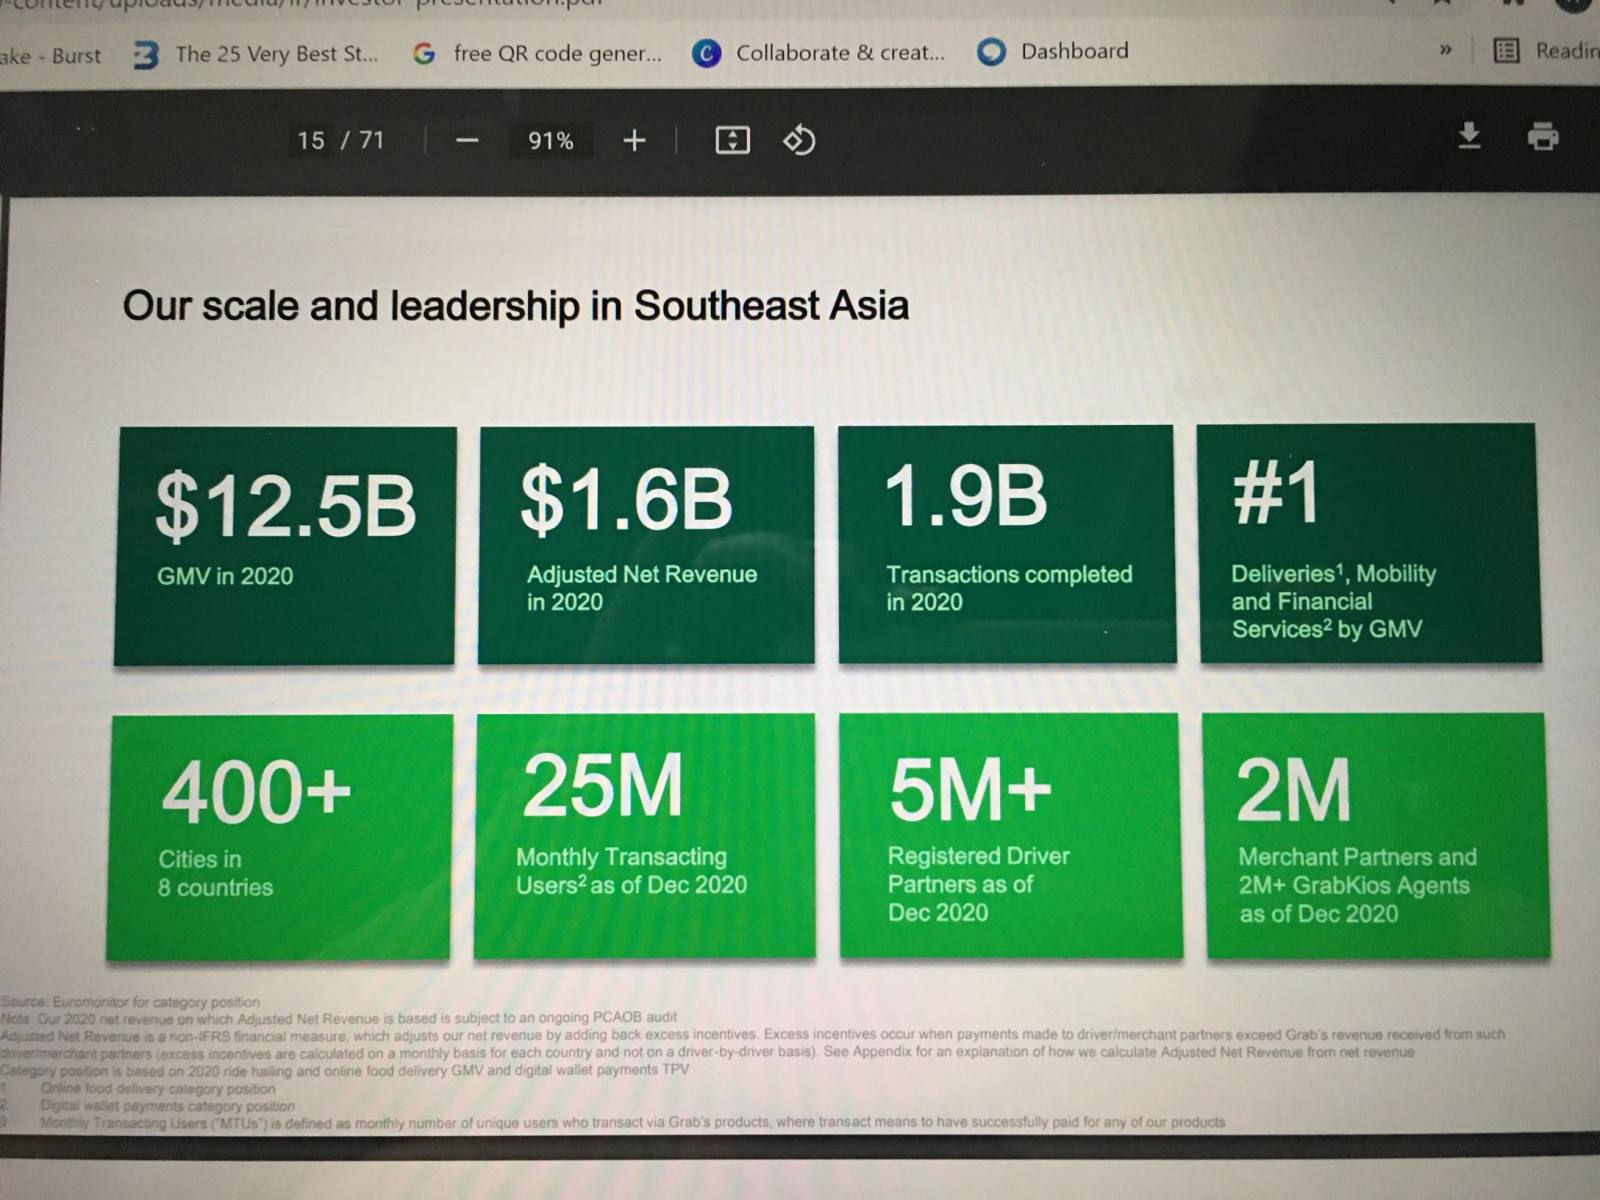Open the Reading list button

(x=1546, y=50)
